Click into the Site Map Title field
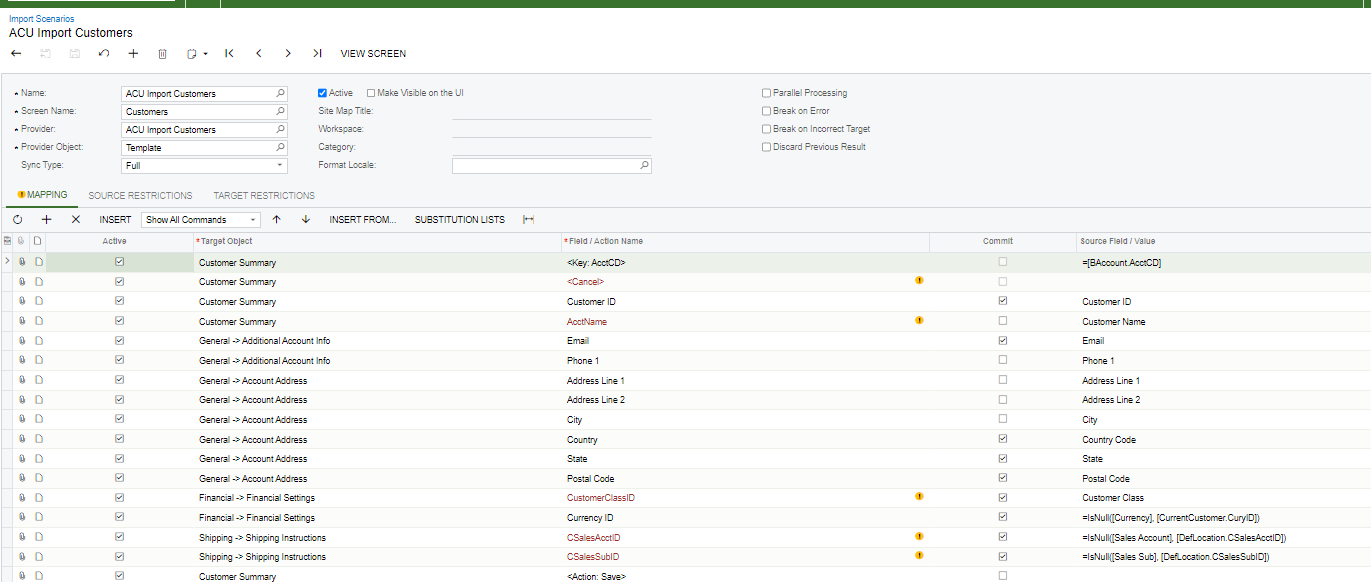The width and height of the screenshot is (1371, 582). pos(551,111)
